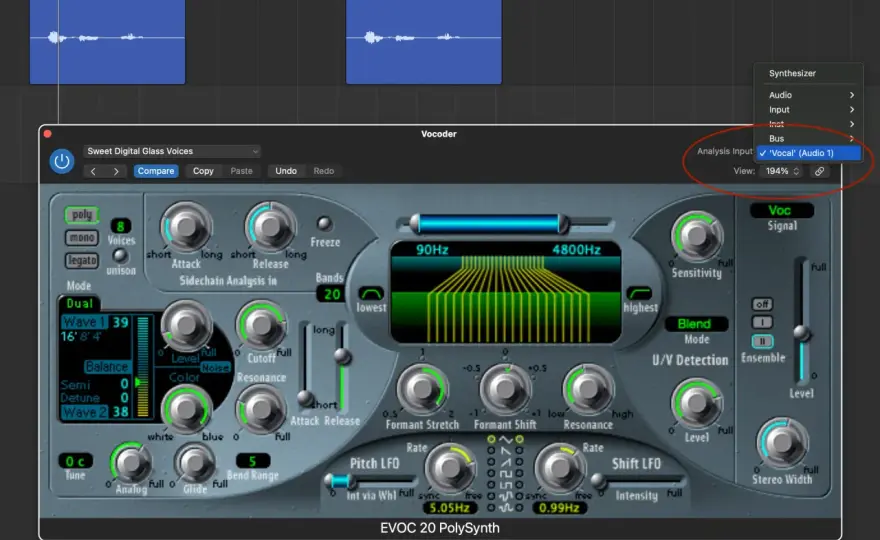Choose 'Vocal' (Audio 1) menu entry
The height and width of the screenshot is (540, 880).
(x=808, y=153)
